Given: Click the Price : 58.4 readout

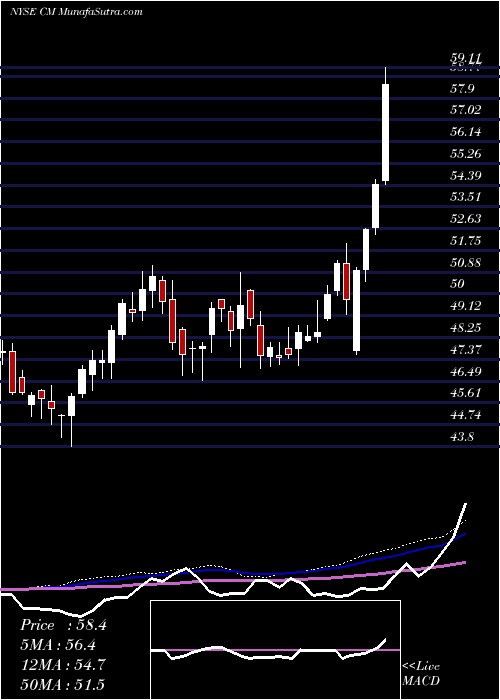Looking at the screenshot, I should pos(63,625).
